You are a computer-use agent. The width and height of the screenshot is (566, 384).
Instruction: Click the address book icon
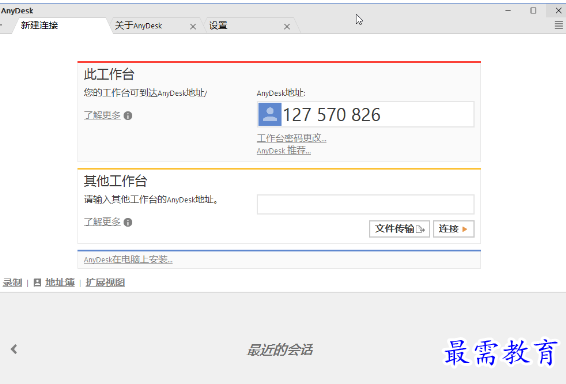point(37,282)
